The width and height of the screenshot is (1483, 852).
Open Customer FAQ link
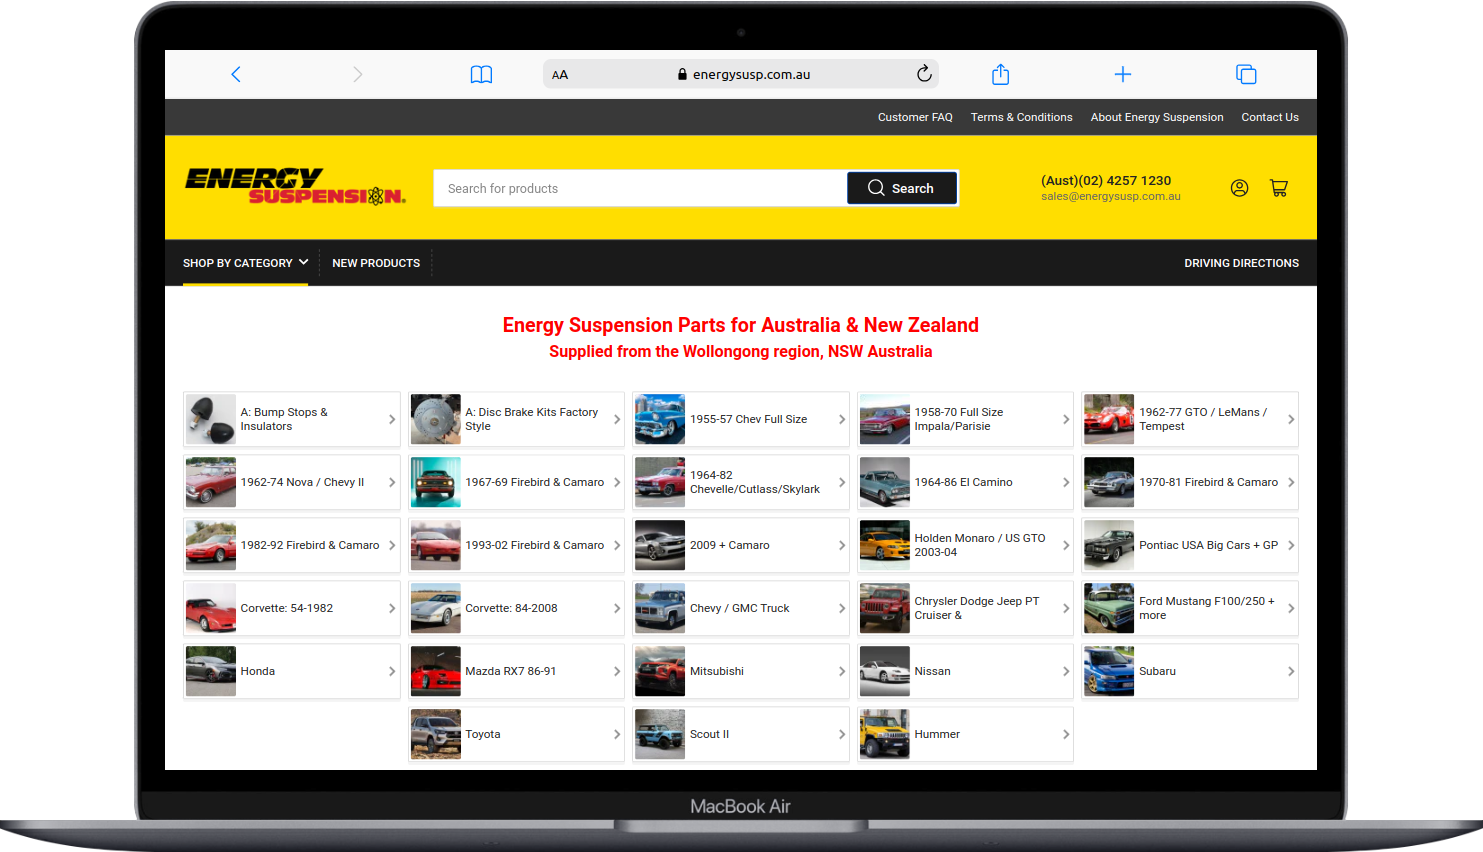click(x=915, y=117)
